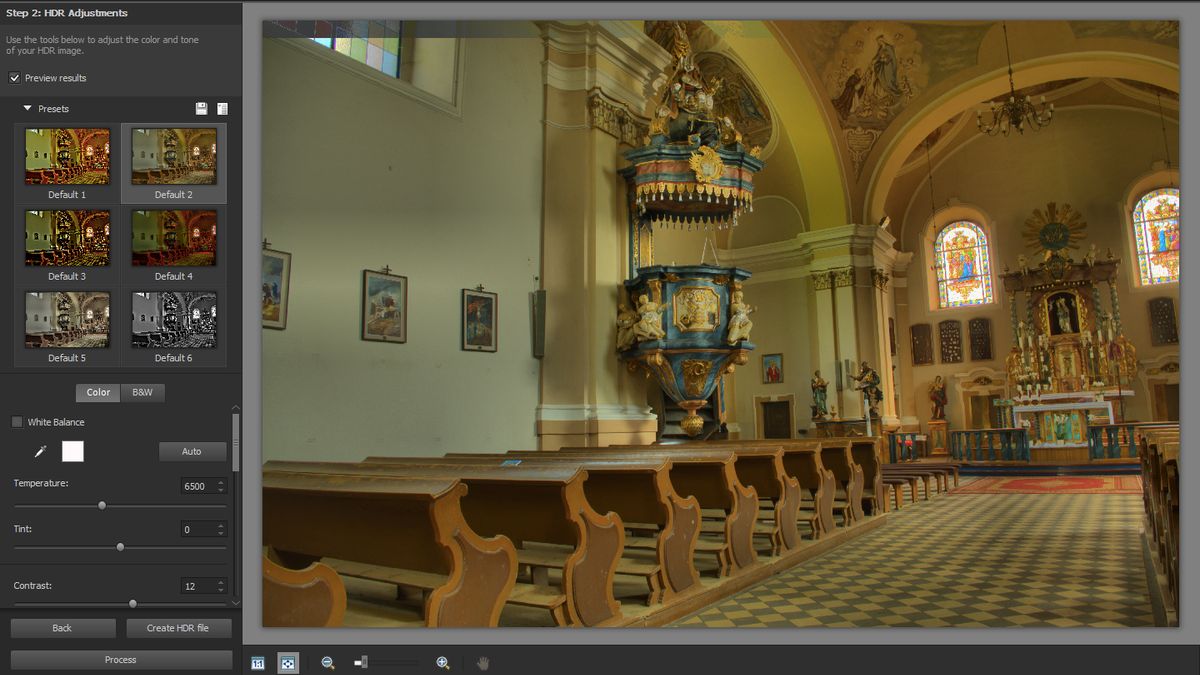Open the preset list manager icon
1200x675 pixels.
click(222, 108)
